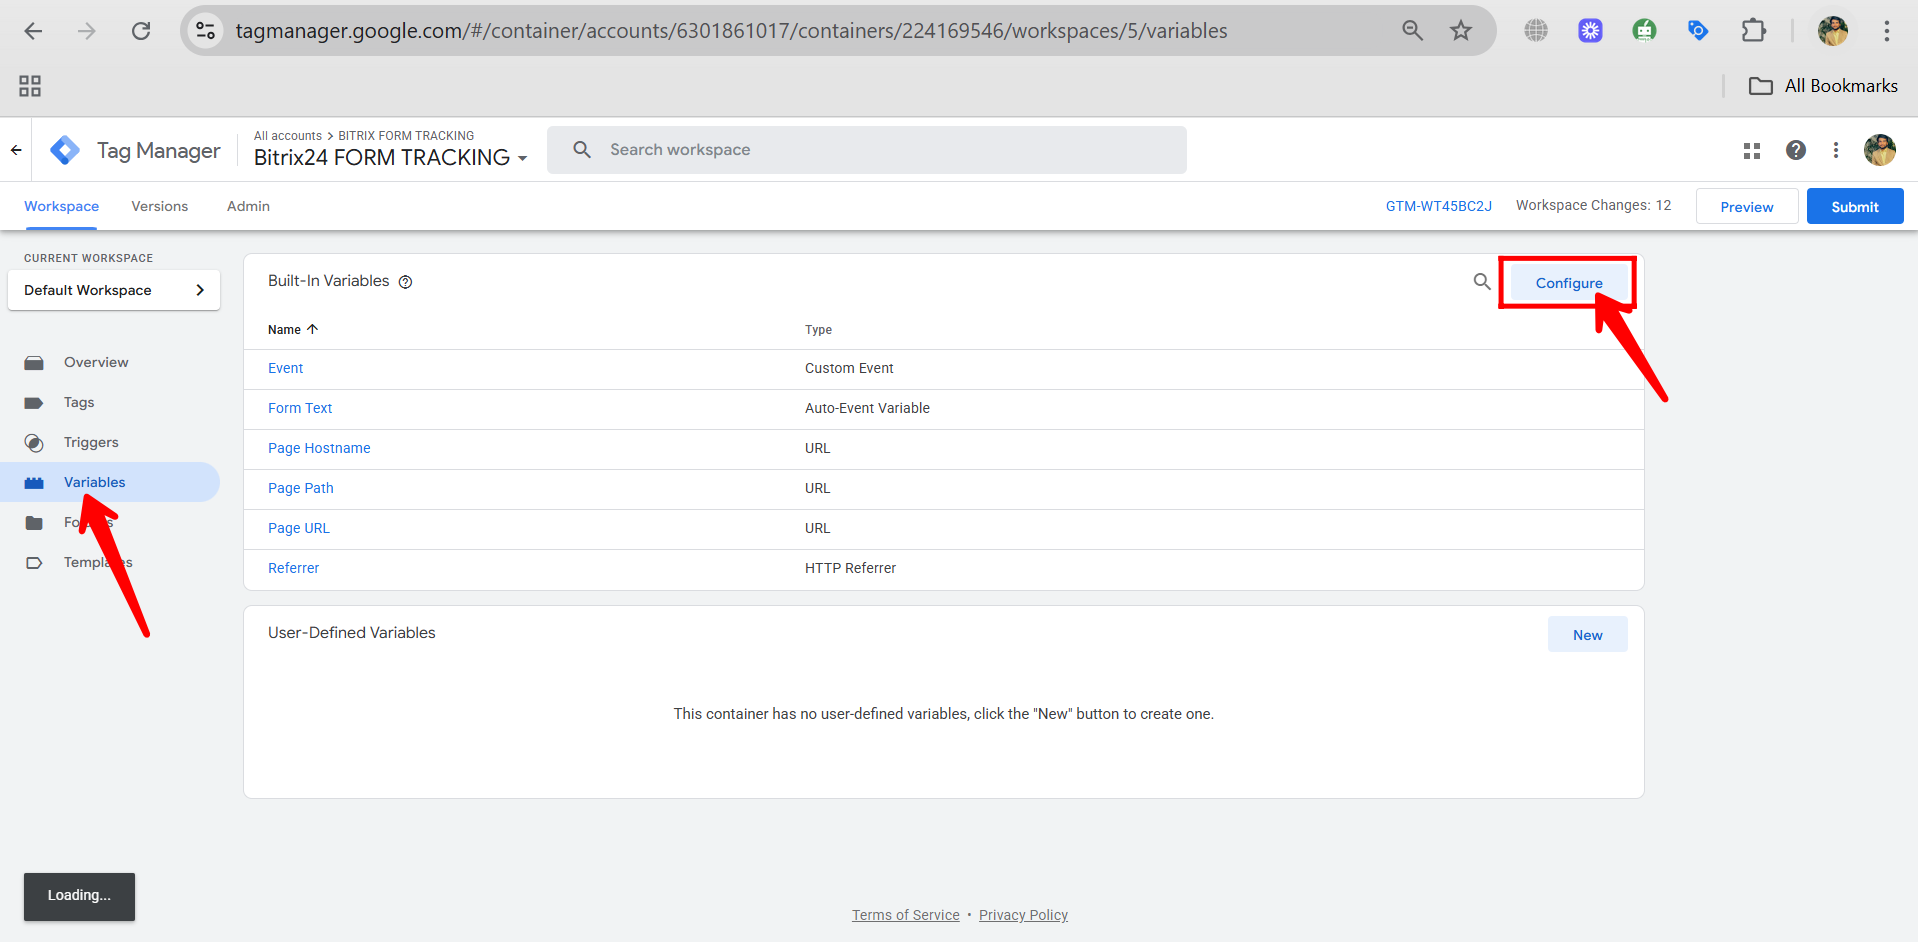This screenshot has height=942, width=1918.
Task: Click the Auto-Event Variable type cell
Action: click(x=867, y=408)
